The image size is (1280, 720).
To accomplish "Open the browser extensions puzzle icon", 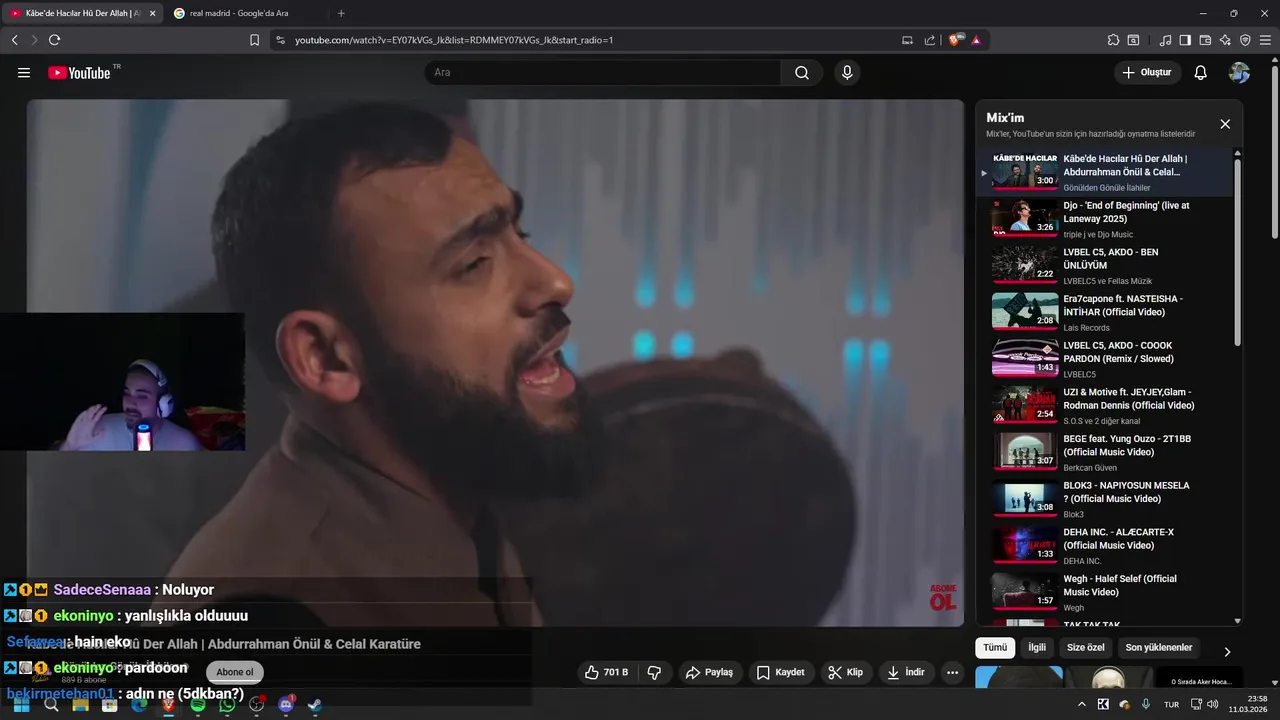I will pos(1113,40).
